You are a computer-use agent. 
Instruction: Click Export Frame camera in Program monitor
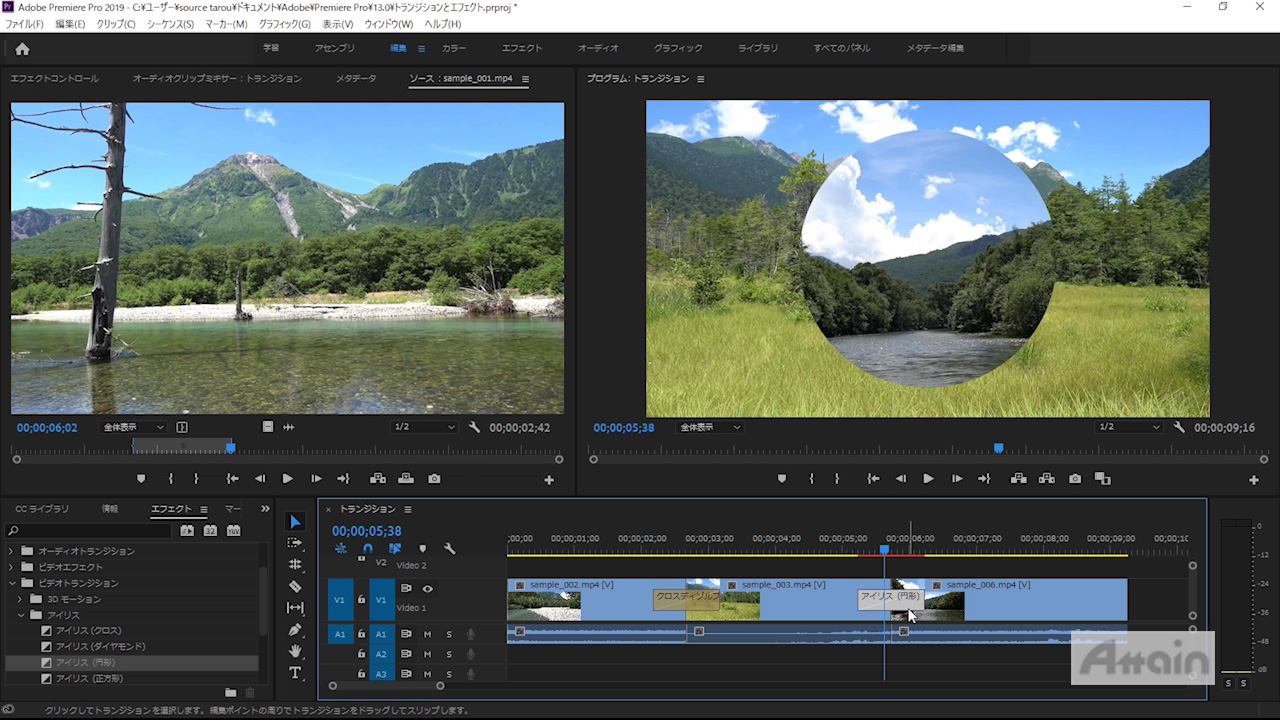pyautogui.click(x=1075, y=479)
